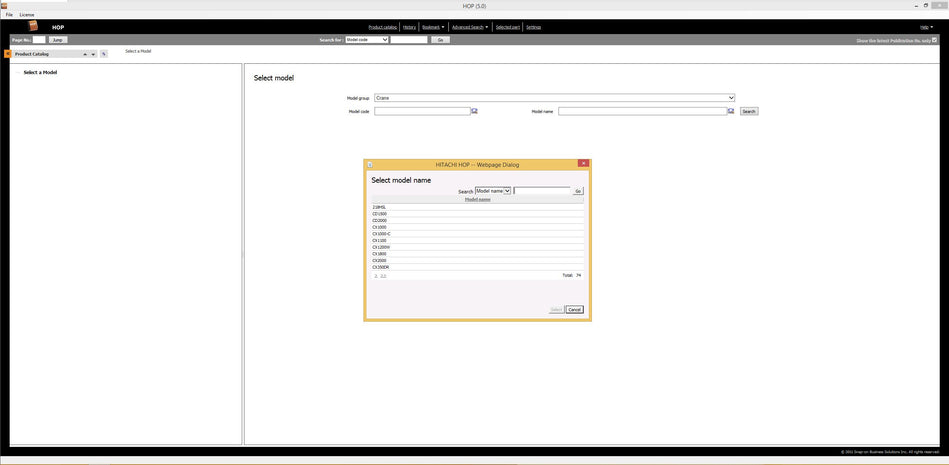This screenshot has width=949, height=465.
Task: Open the Search for Model code dropdown
Action: coord(385,40)
